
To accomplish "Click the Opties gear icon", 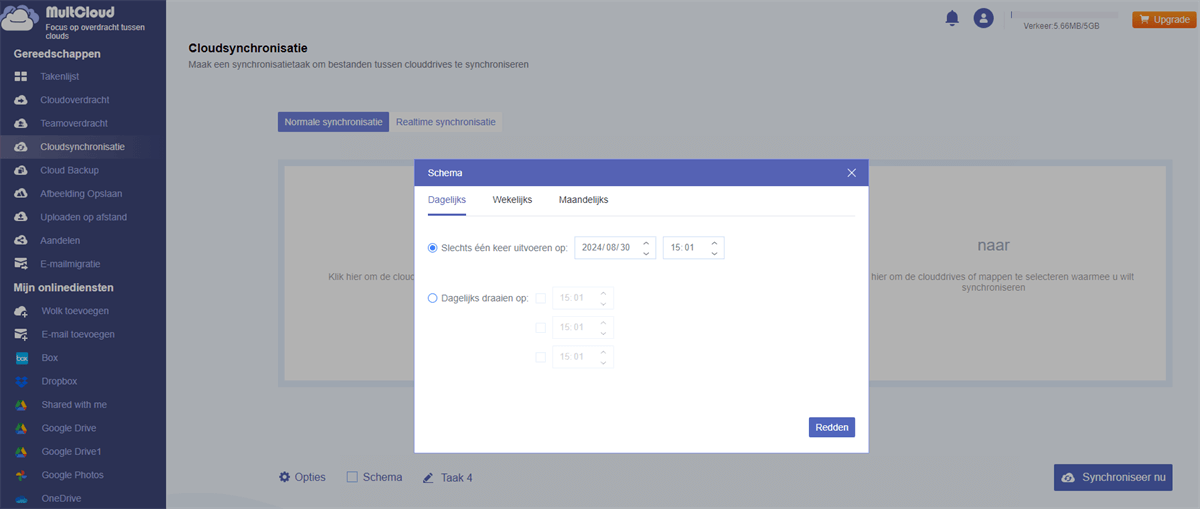I will pos(284,477).
